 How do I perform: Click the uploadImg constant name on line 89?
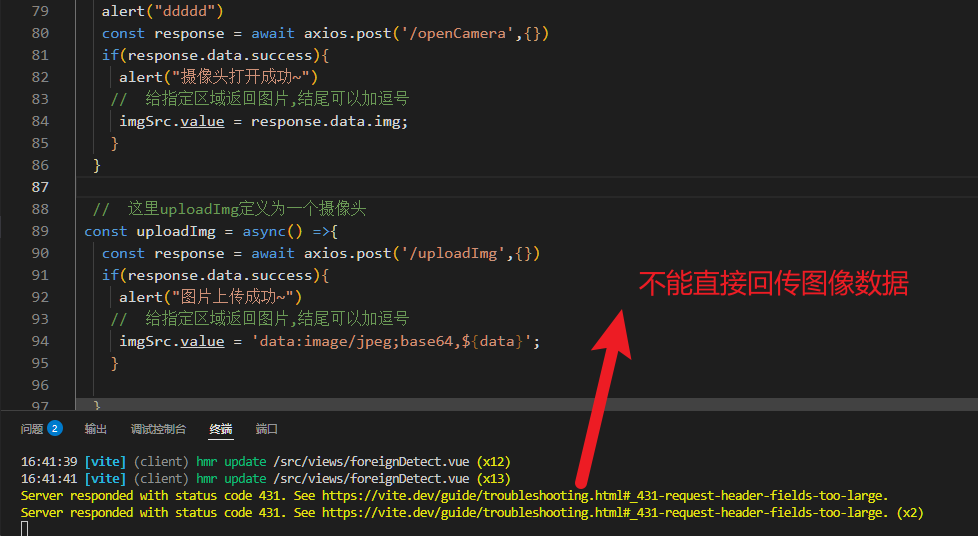click(175, 231)
